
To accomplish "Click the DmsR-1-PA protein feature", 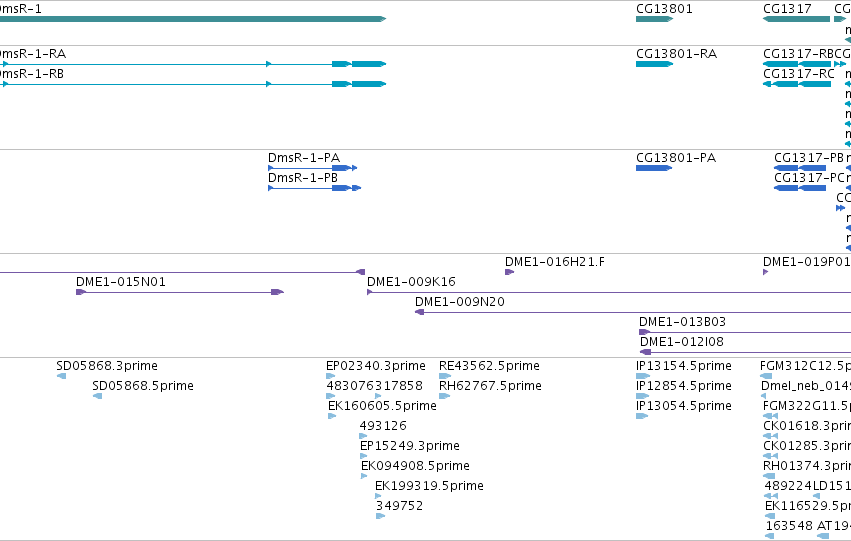I will tap(312, 168).
